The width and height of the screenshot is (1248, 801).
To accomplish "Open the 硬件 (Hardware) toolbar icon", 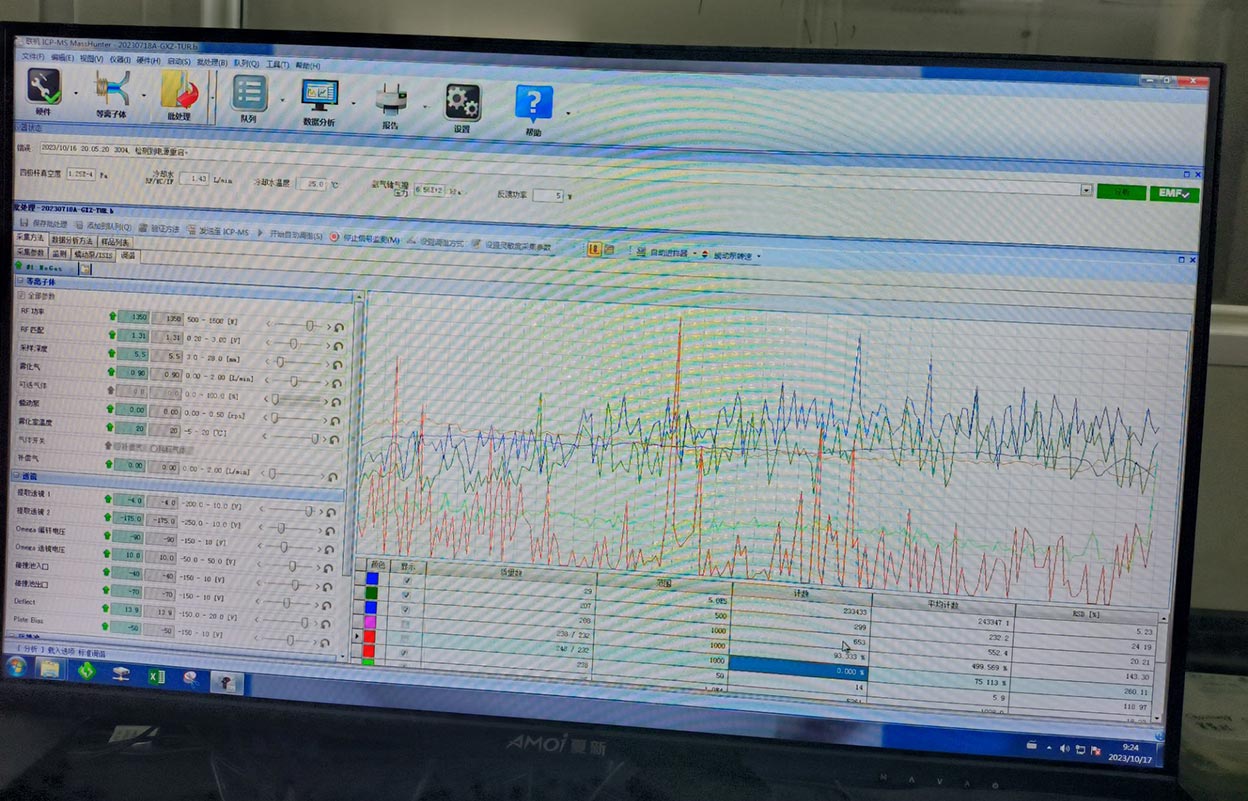I will coord(44,89).
